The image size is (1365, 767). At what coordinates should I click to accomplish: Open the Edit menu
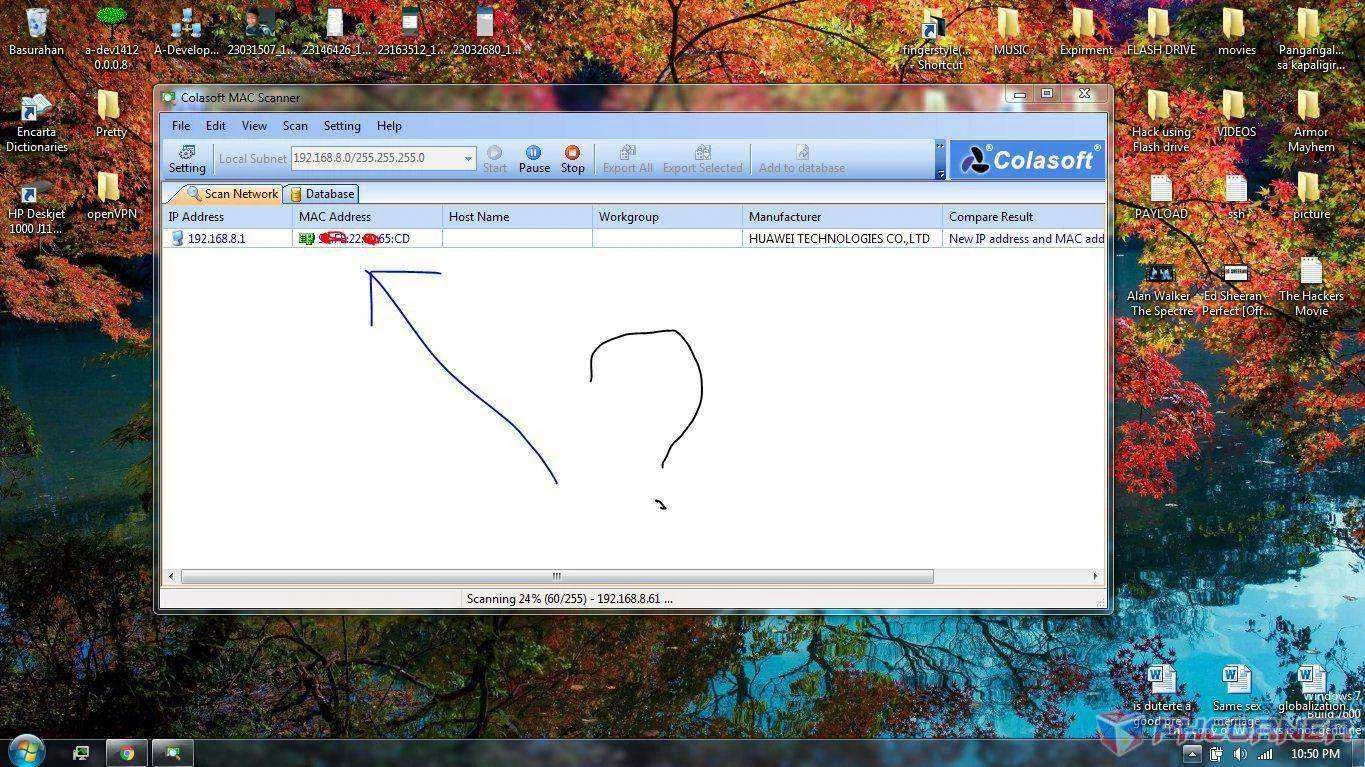pos(216,126)
